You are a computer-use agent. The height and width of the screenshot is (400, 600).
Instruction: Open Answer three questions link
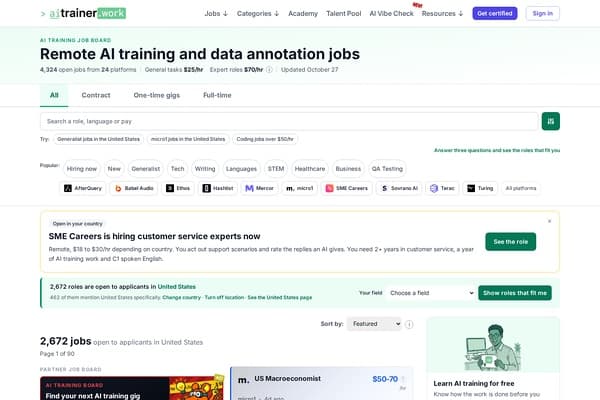point(497,150)
